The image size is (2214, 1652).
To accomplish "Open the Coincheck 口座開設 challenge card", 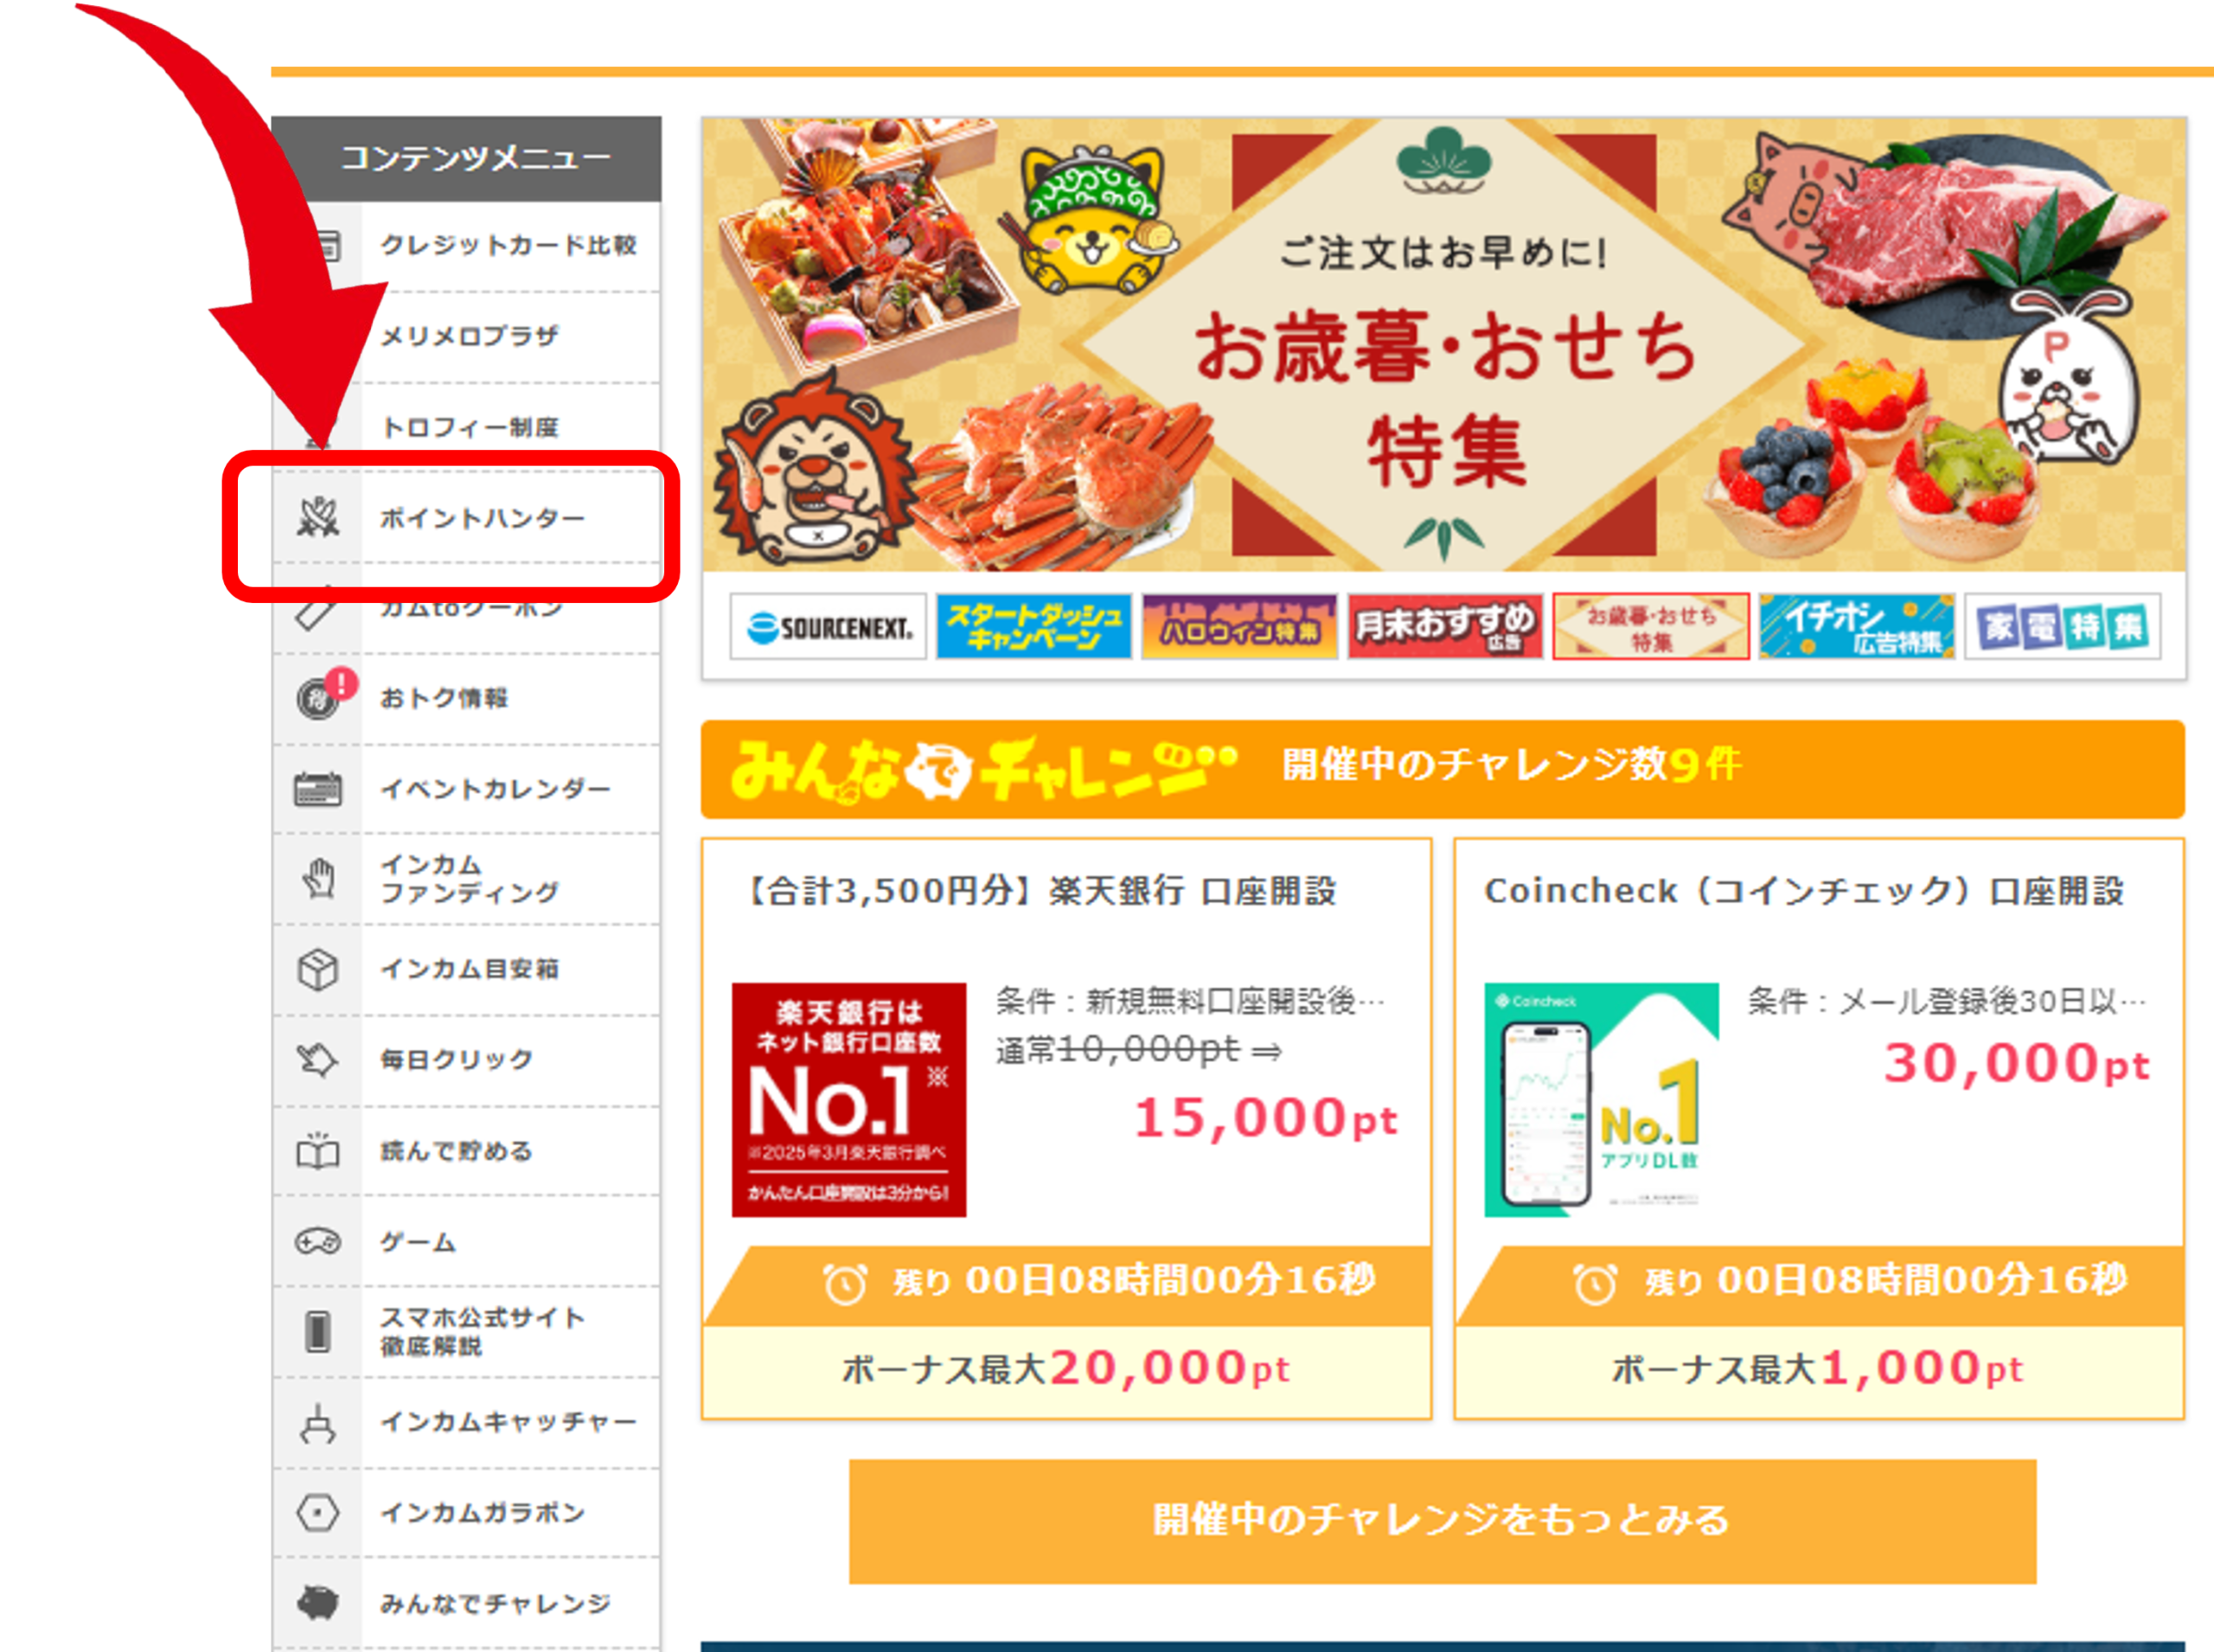I will coord(1819,1129).
